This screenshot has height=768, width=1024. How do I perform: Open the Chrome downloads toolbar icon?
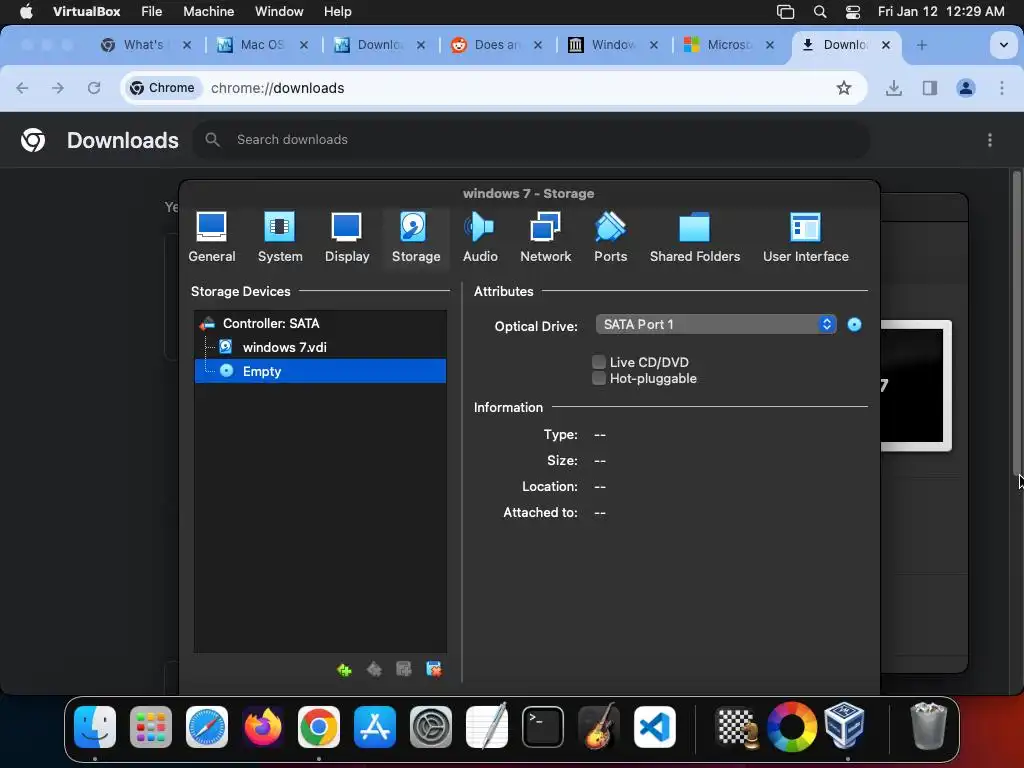(x=893, y=88)
